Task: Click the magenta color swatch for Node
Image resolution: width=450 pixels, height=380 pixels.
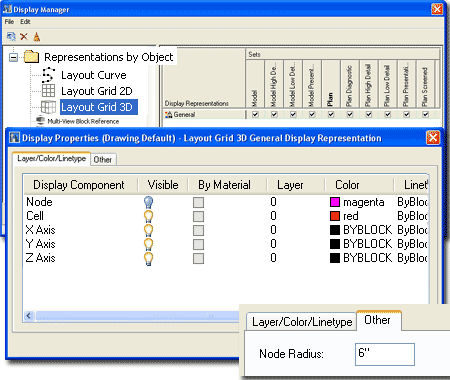Action: pos(335,202)
